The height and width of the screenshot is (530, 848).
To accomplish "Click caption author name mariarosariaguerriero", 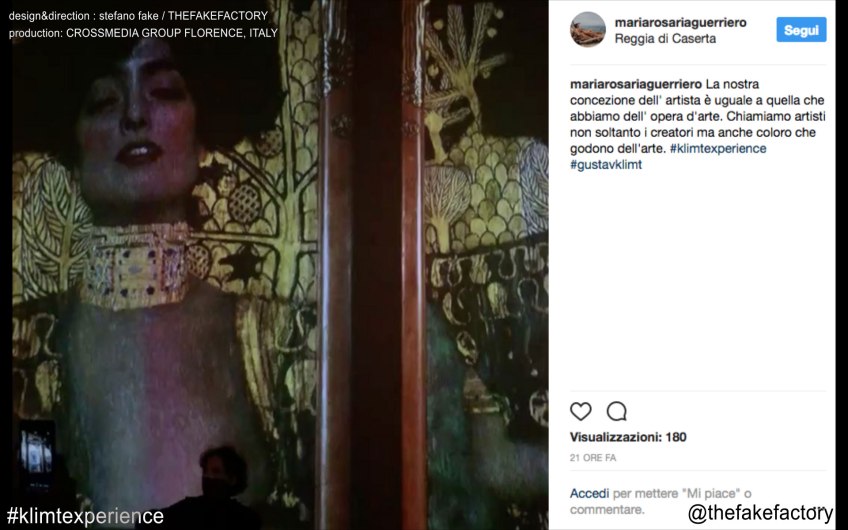I will (x=636, y=84).
